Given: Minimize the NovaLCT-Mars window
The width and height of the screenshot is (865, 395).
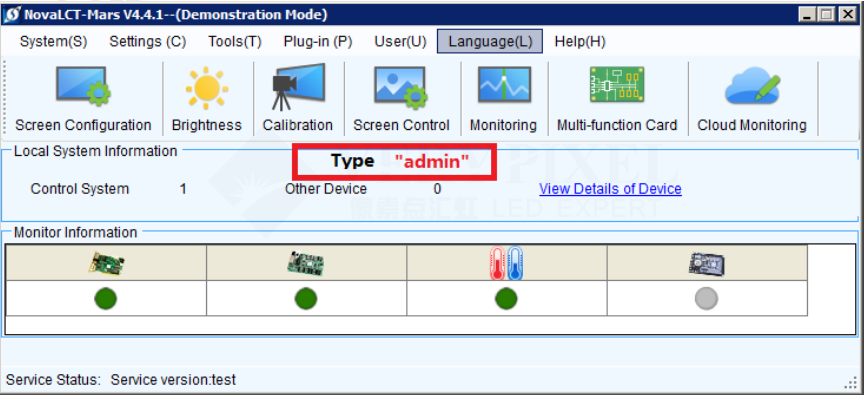Looking at the screenshot, I should pos(808,15).
